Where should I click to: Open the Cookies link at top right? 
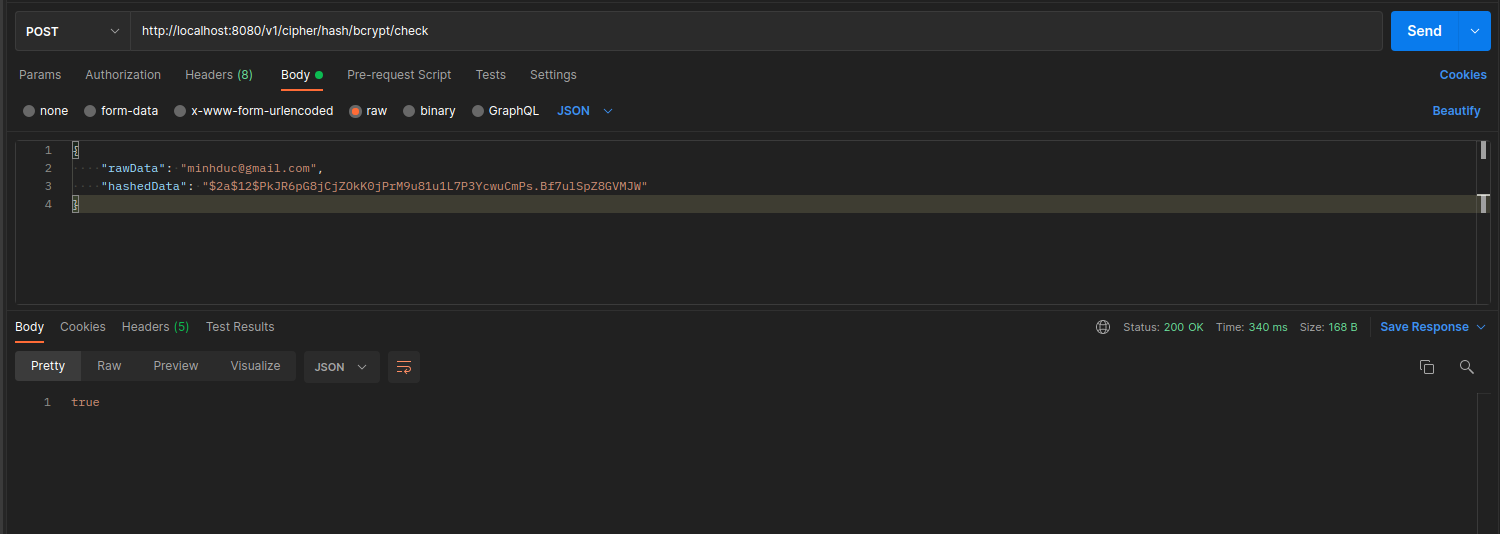point(1462,75)
